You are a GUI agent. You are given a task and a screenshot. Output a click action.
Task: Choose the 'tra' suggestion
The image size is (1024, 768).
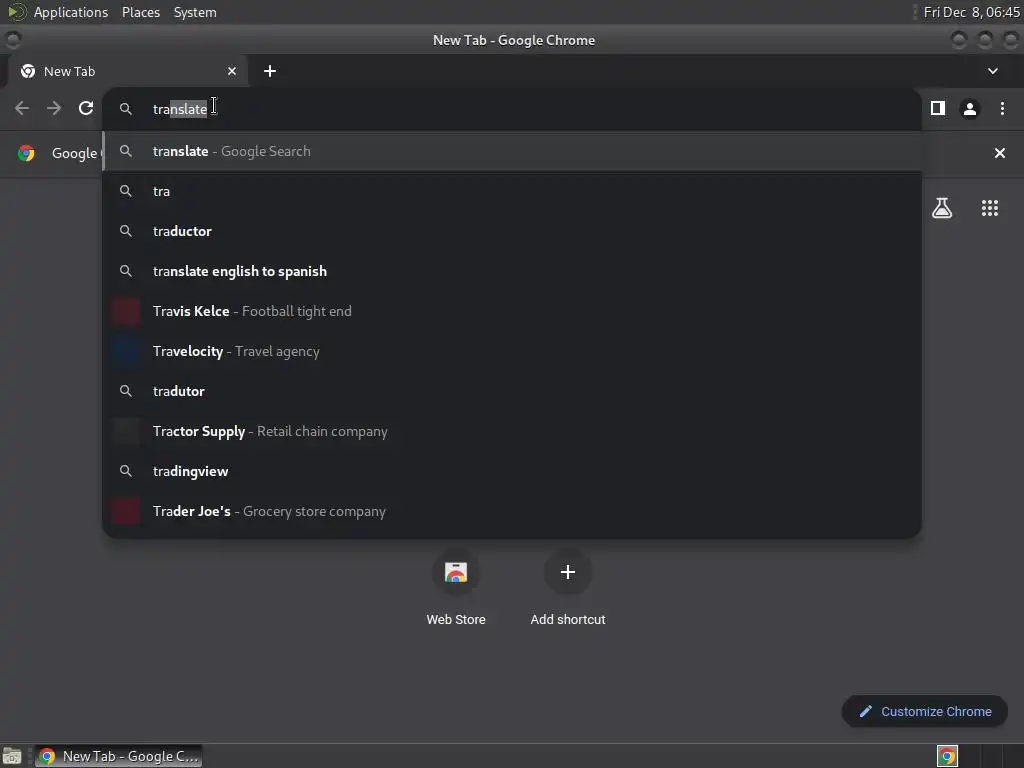(512, 191)
